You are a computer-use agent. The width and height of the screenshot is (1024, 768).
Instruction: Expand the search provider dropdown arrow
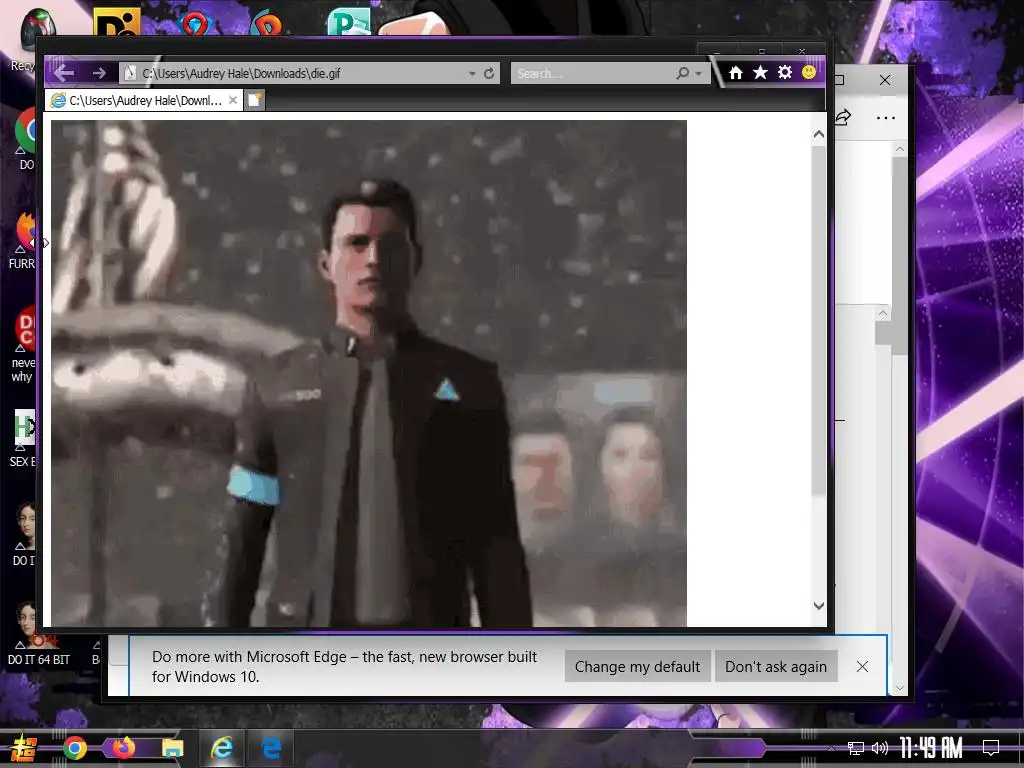point(699,74)
